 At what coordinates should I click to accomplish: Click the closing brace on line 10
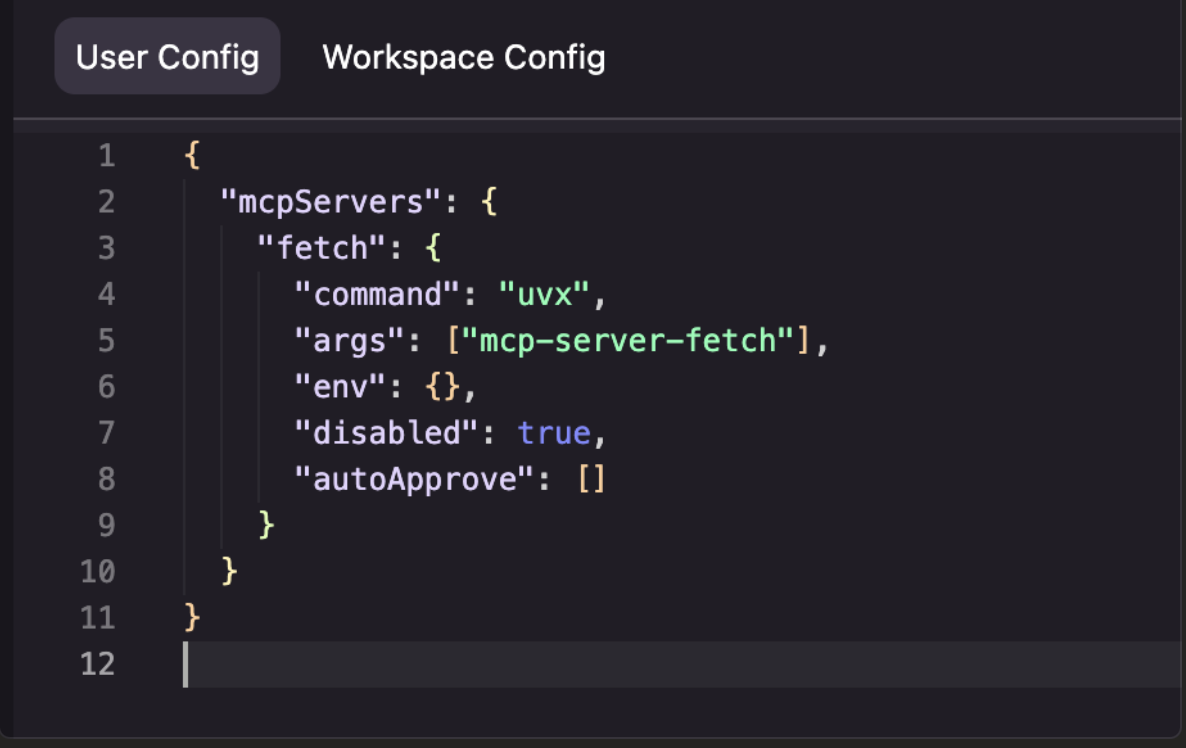229,570
